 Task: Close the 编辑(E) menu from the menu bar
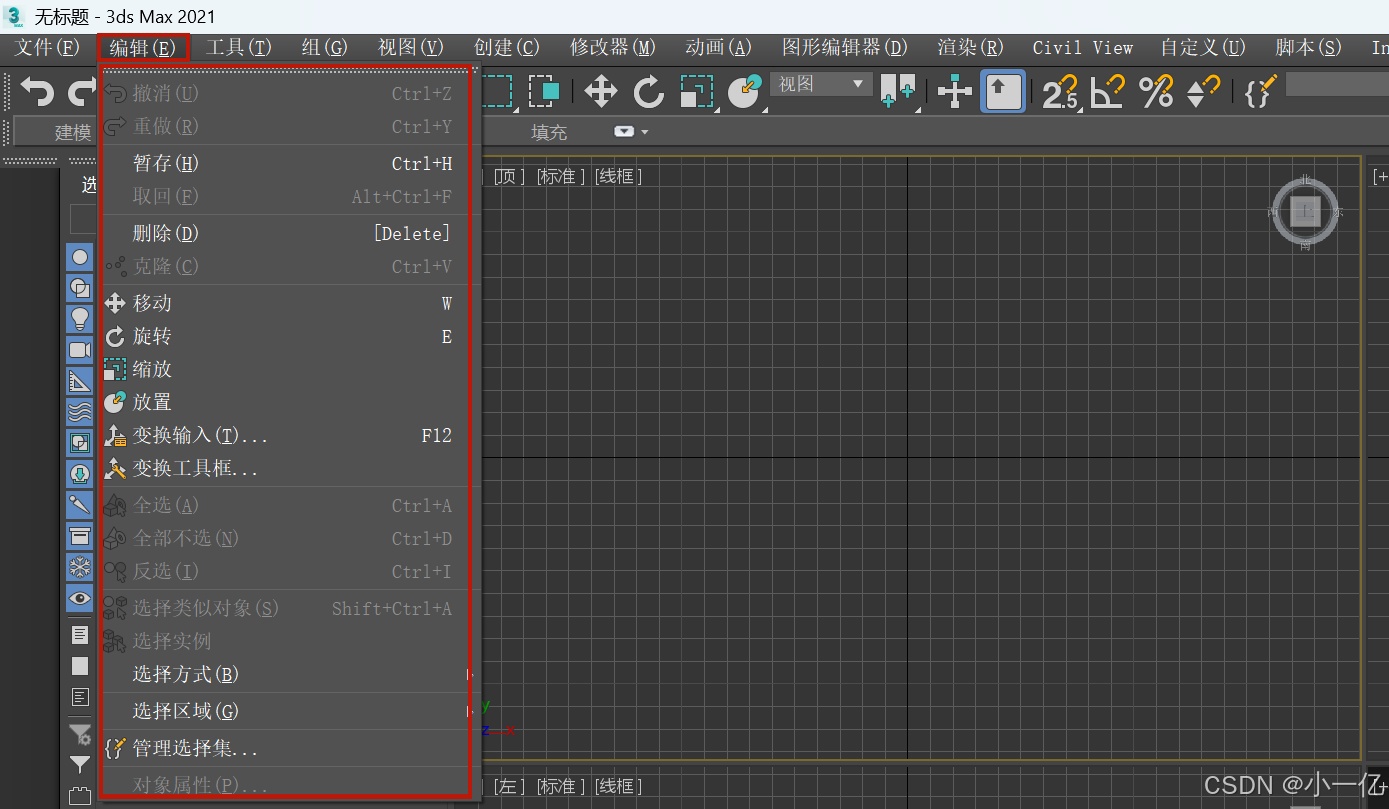click(x=143, y=47)
